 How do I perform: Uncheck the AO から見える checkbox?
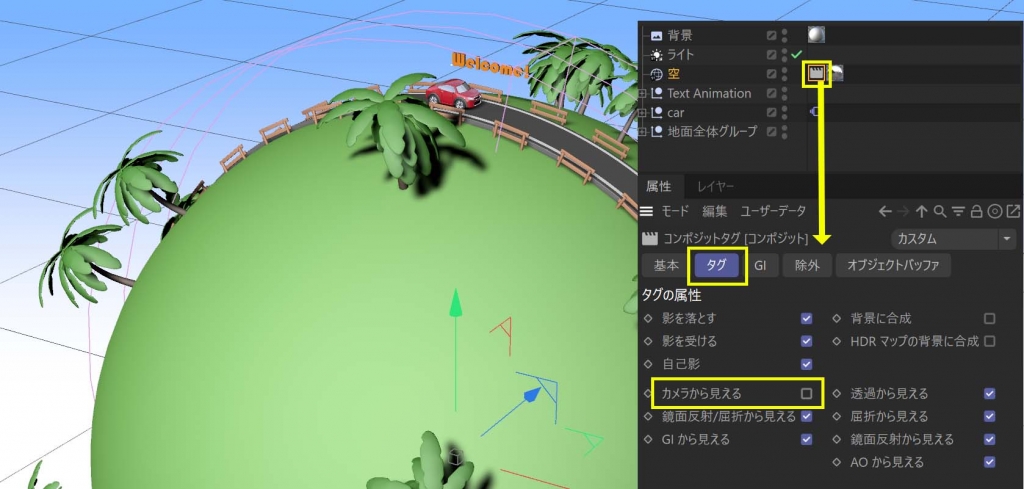click(989, 462)
